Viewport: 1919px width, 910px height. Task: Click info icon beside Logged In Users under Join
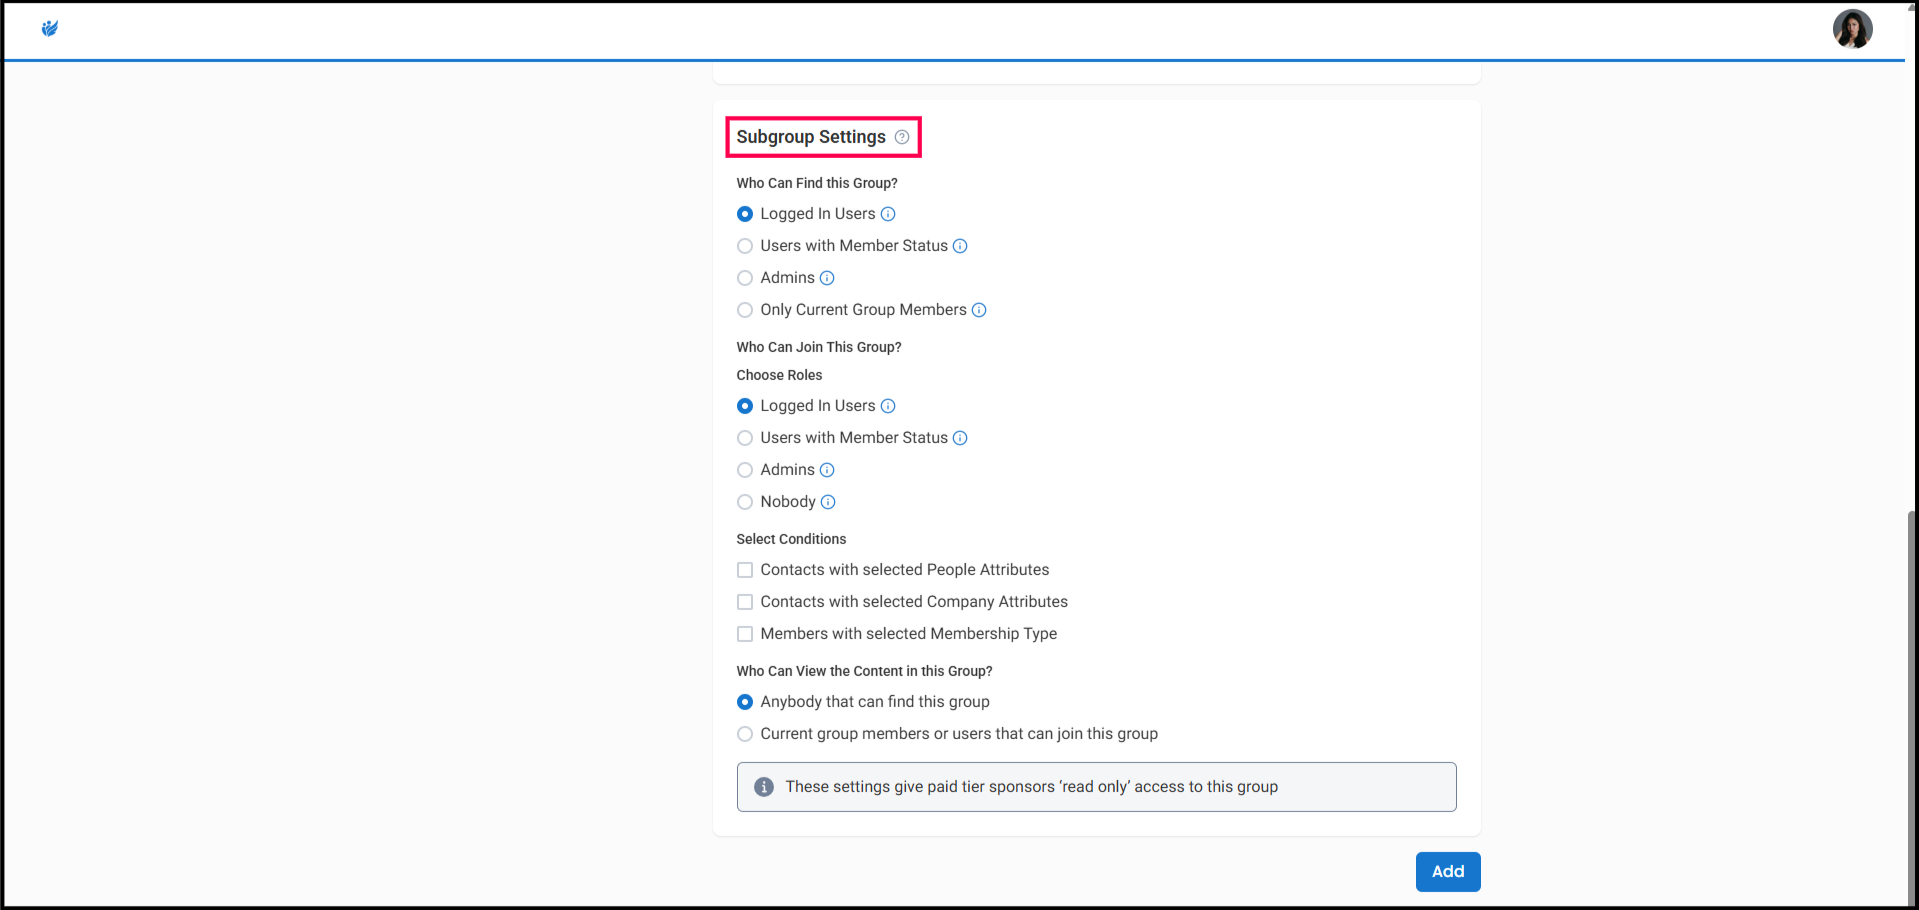(888, 406)
